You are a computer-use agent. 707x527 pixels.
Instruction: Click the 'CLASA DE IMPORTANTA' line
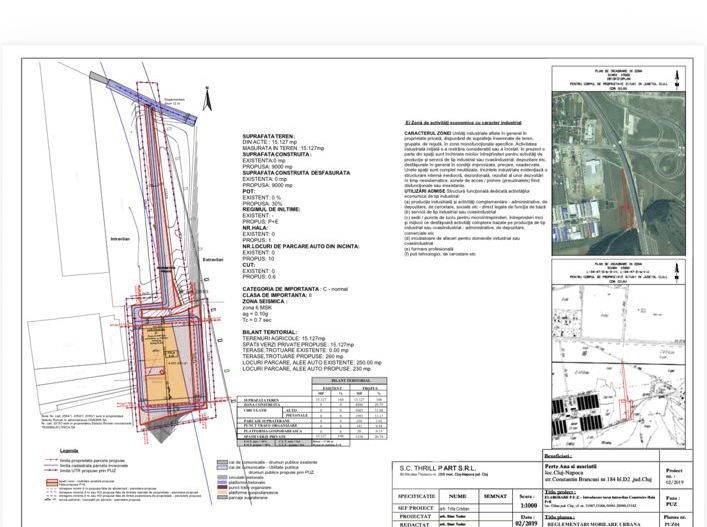(x=277, y=295)
